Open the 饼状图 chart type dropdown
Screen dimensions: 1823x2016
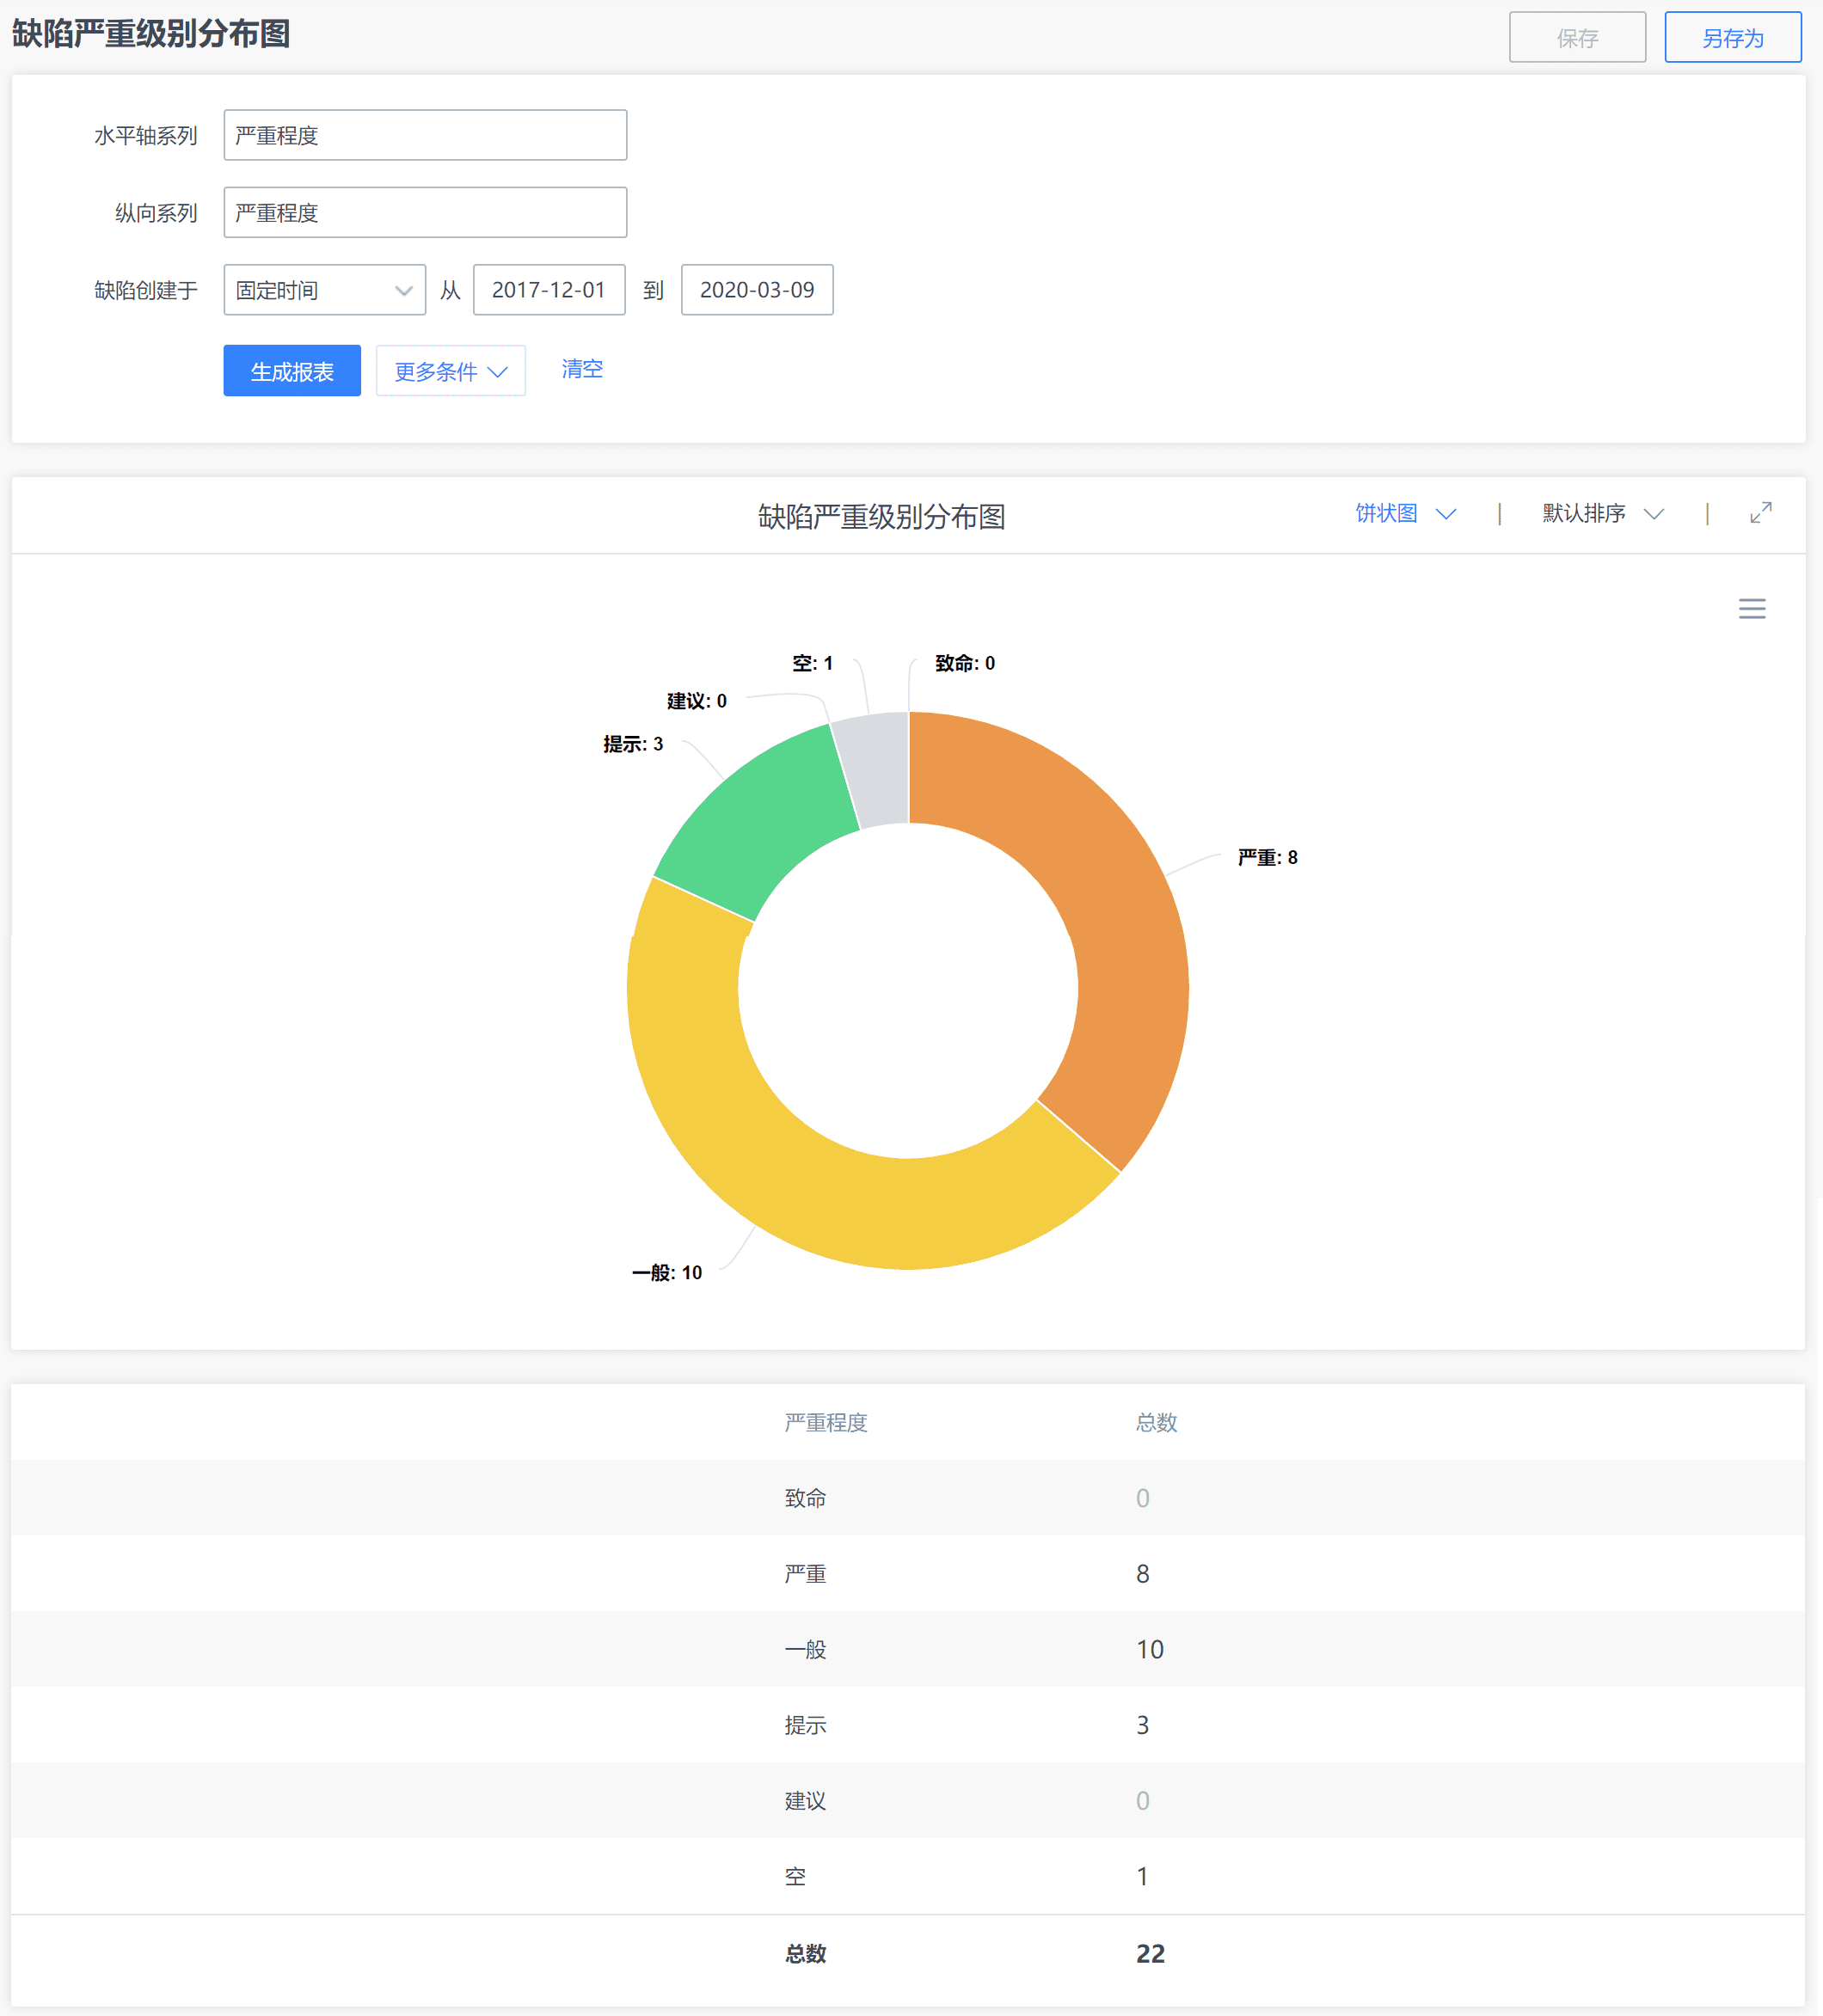(x=1405, y=513)
